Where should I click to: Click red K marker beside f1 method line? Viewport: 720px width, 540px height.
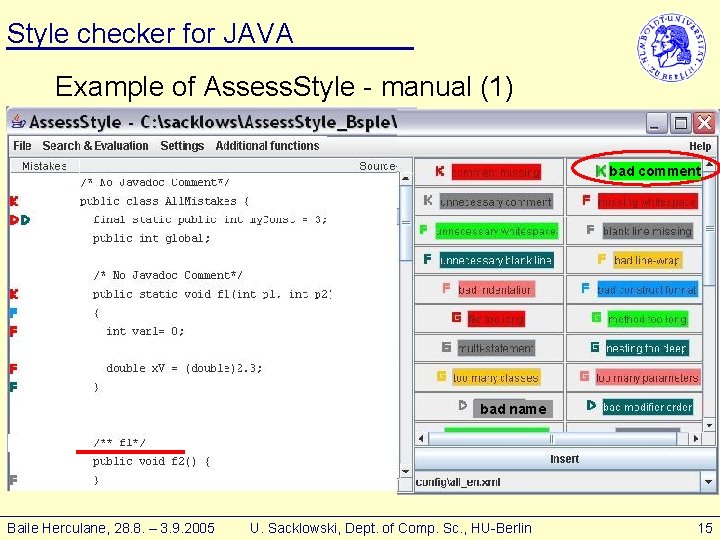14,294
